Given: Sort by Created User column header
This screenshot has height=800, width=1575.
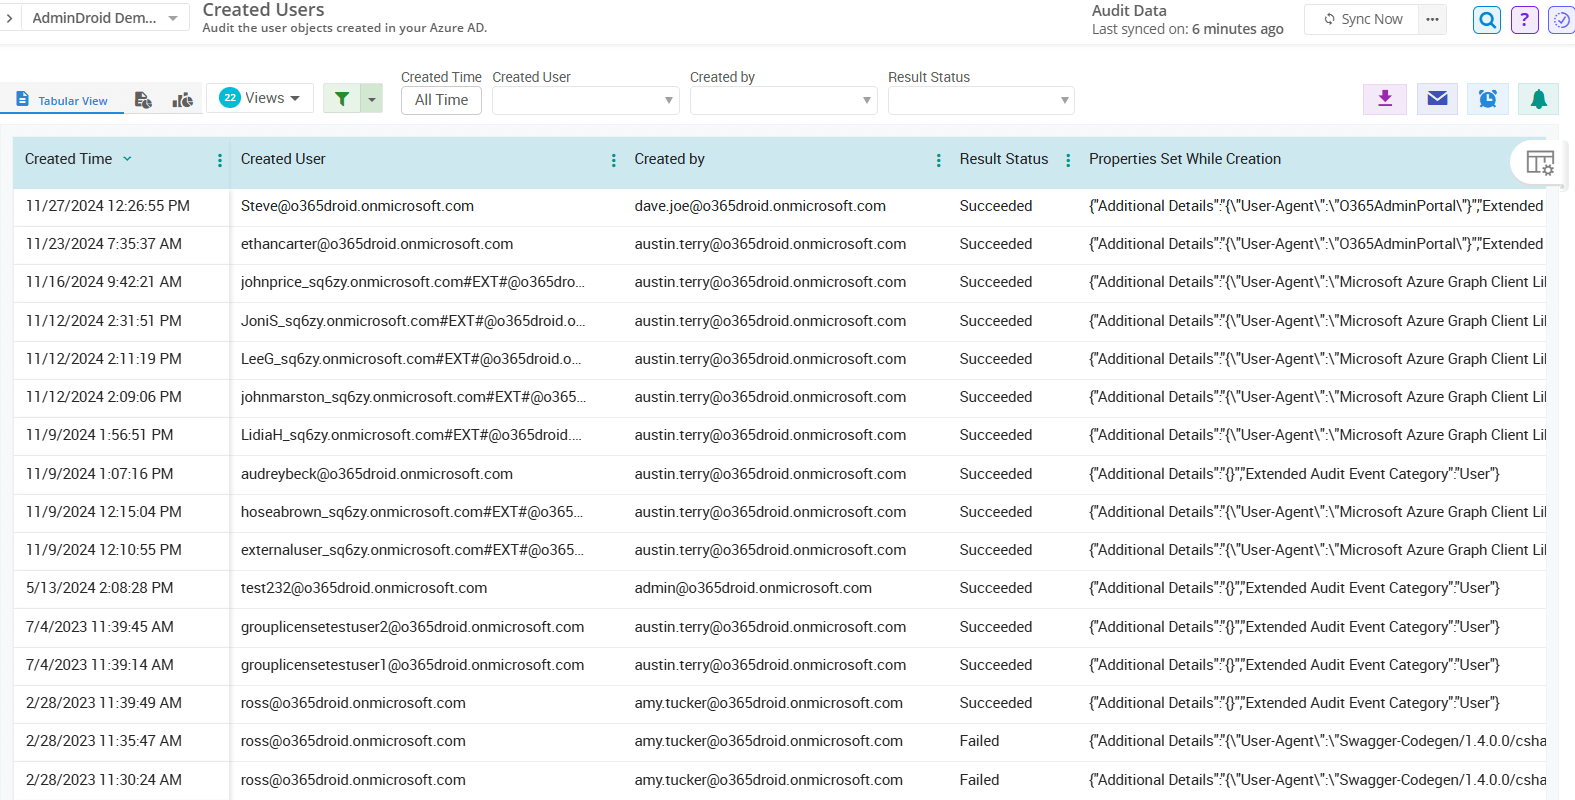Looking at the screenshot, I should tap(283, 159).
